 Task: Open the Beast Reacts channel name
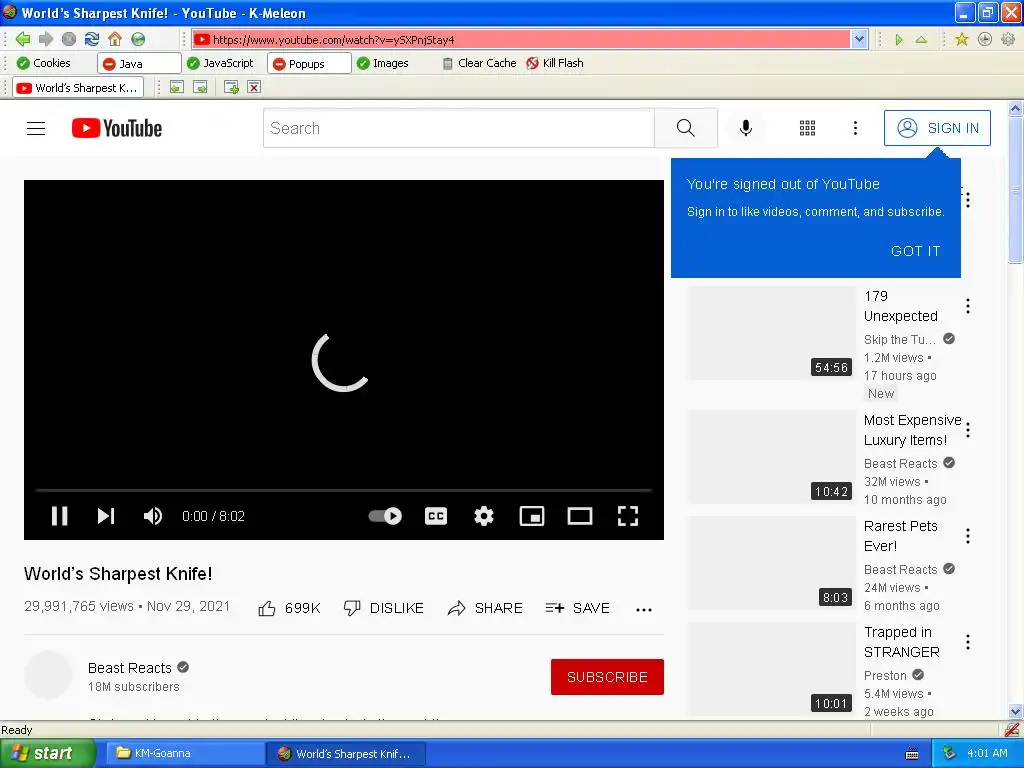tap(130, 668)
